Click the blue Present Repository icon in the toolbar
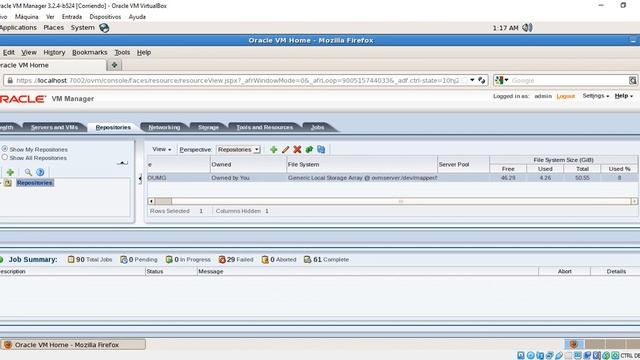This screenshot has width=640, height=360. click(x=321, y=150)
